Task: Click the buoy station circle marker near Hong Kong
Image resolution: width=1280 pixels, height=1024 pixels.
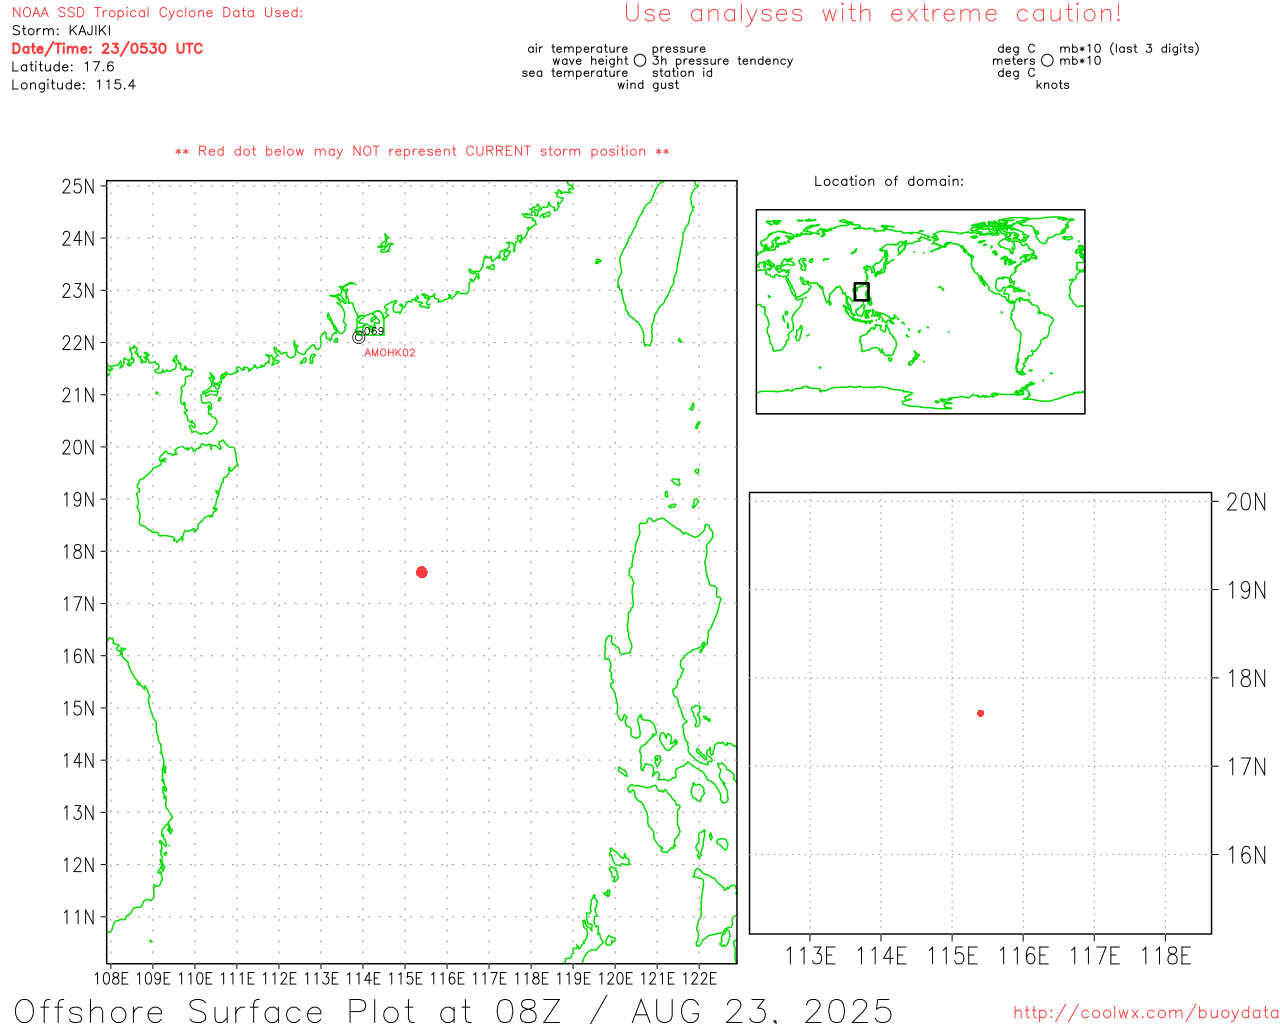Action: coord(359,338)
